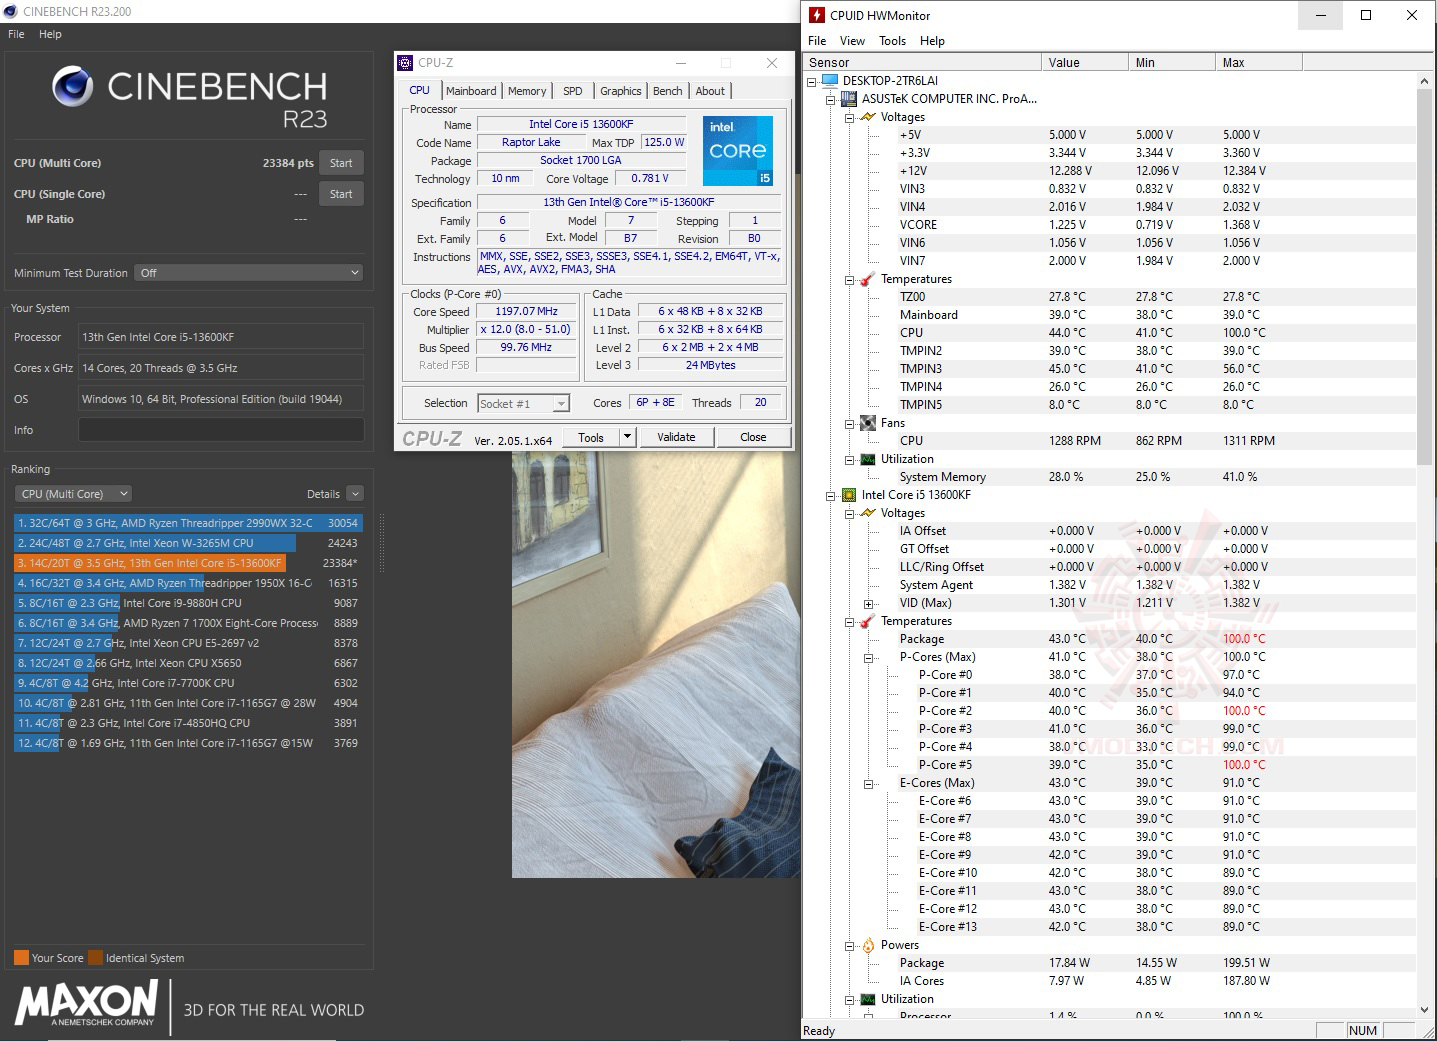Image resolution: width=1437 pixels, height=1041 pixels.
Task: Switch to the Graphics tab in CPU-Z
Action: coord(620,91)
